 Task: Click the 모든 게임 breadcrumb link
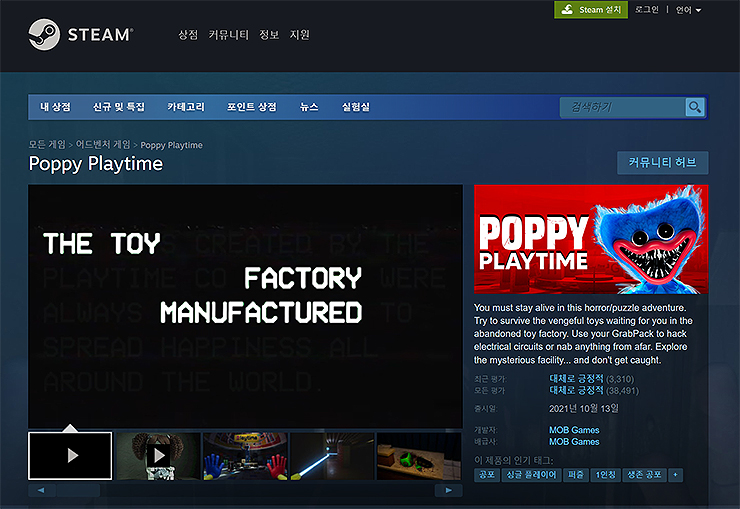point(47,145)
